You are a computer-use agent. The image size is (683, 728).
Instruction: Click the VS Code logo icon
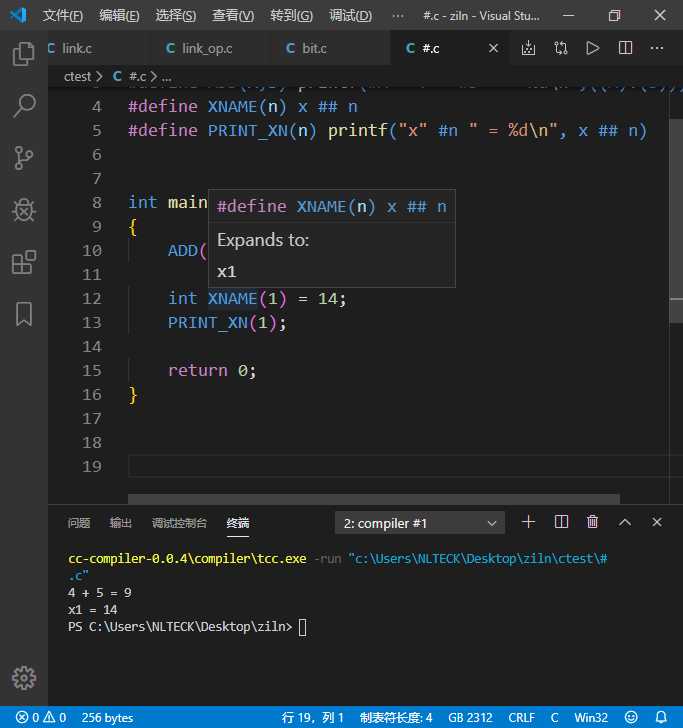pyautogui.click(x=18, y=15)
